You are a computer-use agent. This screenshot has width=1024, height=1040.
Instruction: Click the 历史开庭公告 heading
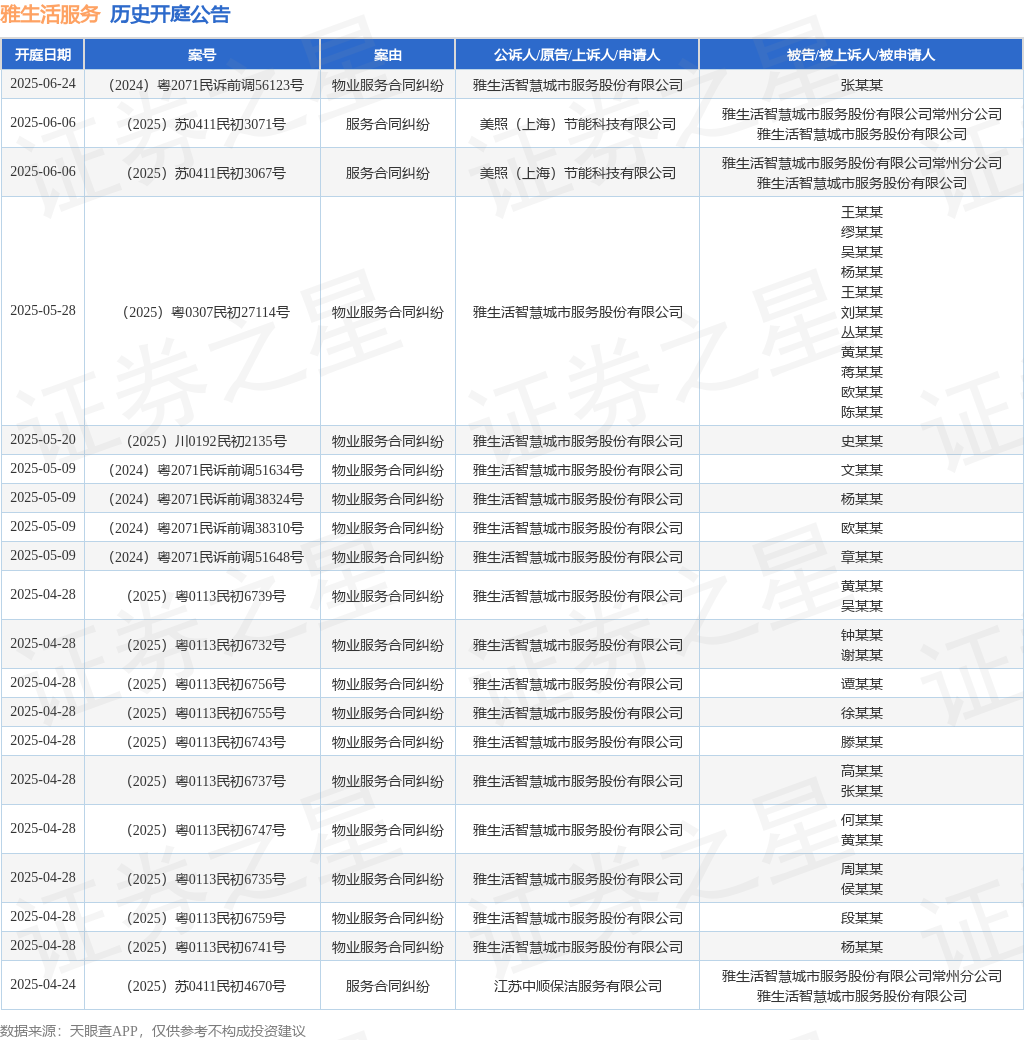(x=170, y=14)
